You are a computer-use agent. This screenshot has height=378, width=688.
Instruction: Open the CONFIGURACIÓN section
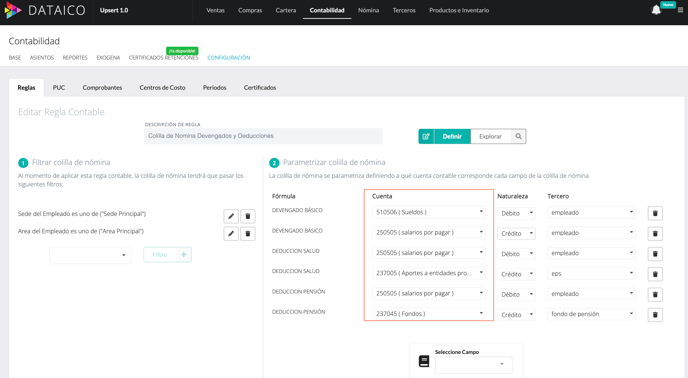click(229, 58)
